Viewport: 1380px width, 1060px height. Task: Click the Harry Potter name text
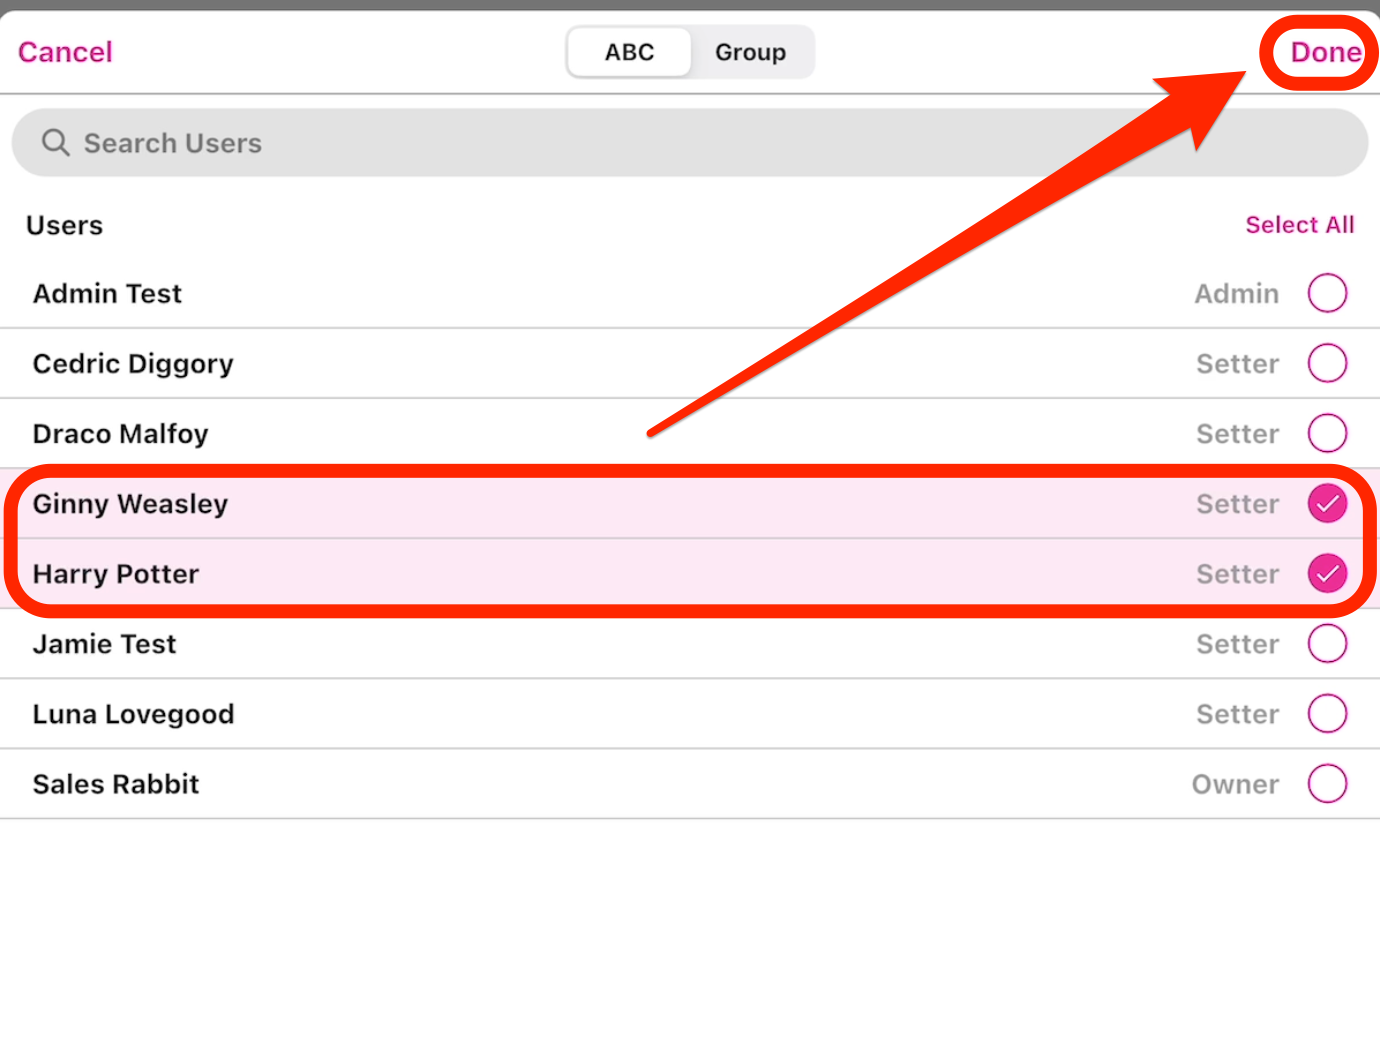116,574
